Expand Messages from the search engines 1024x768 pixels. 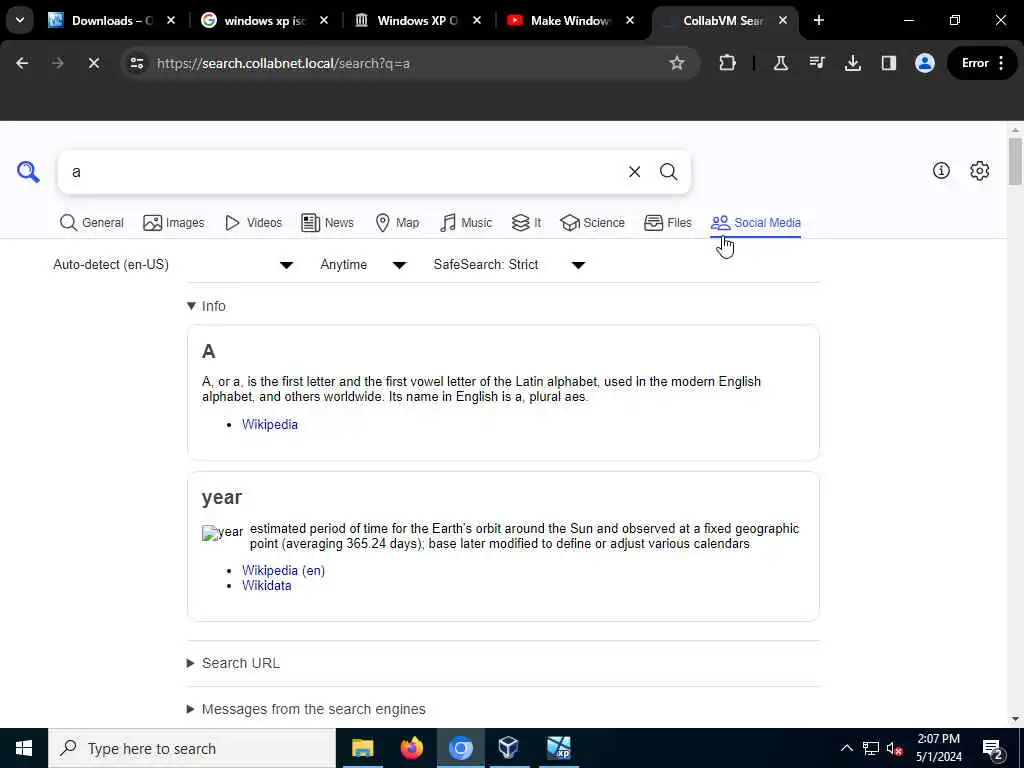pos(306,709)
